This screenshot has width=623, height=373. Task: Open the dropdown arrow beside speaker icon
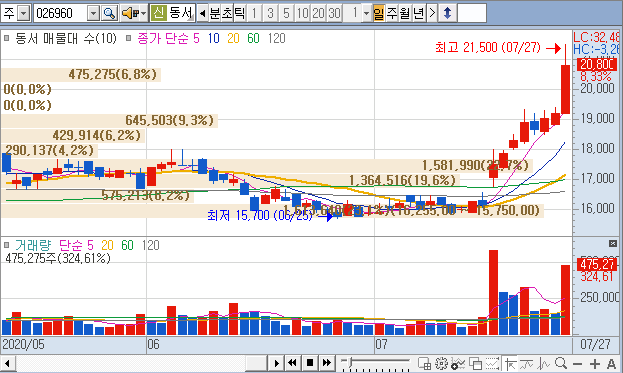click(144, 14)
